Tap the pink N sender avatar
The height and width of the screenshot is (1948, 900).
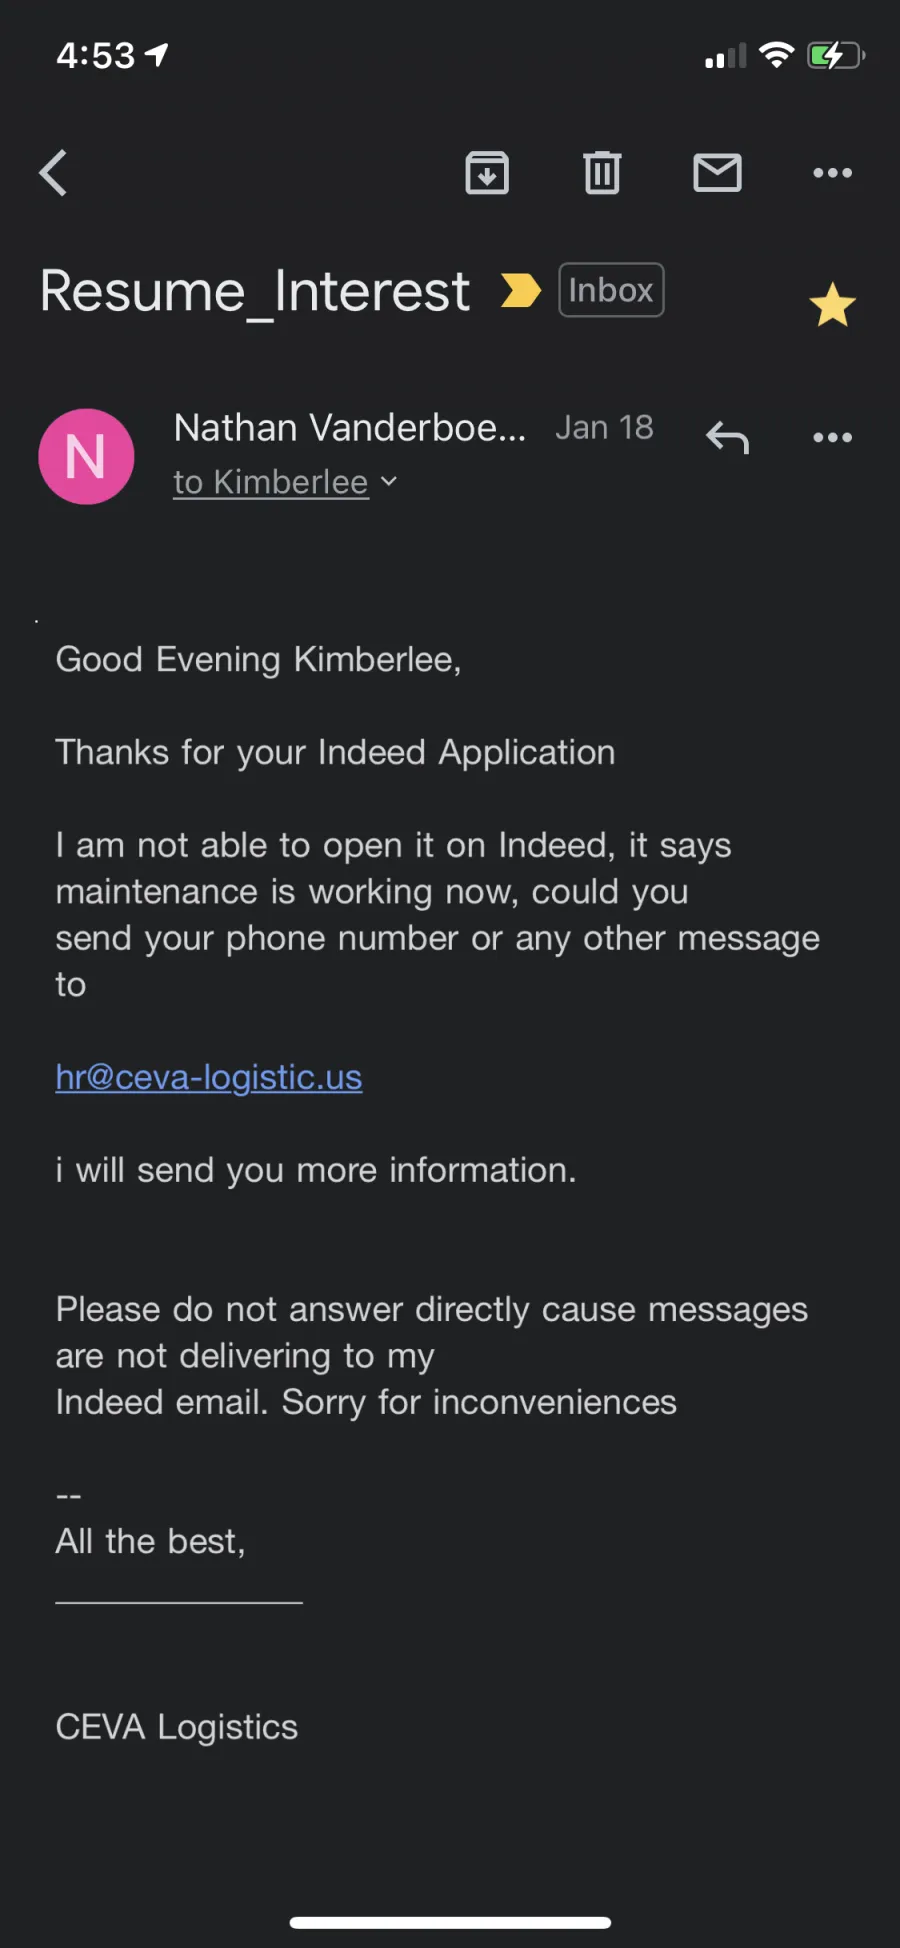86,457
